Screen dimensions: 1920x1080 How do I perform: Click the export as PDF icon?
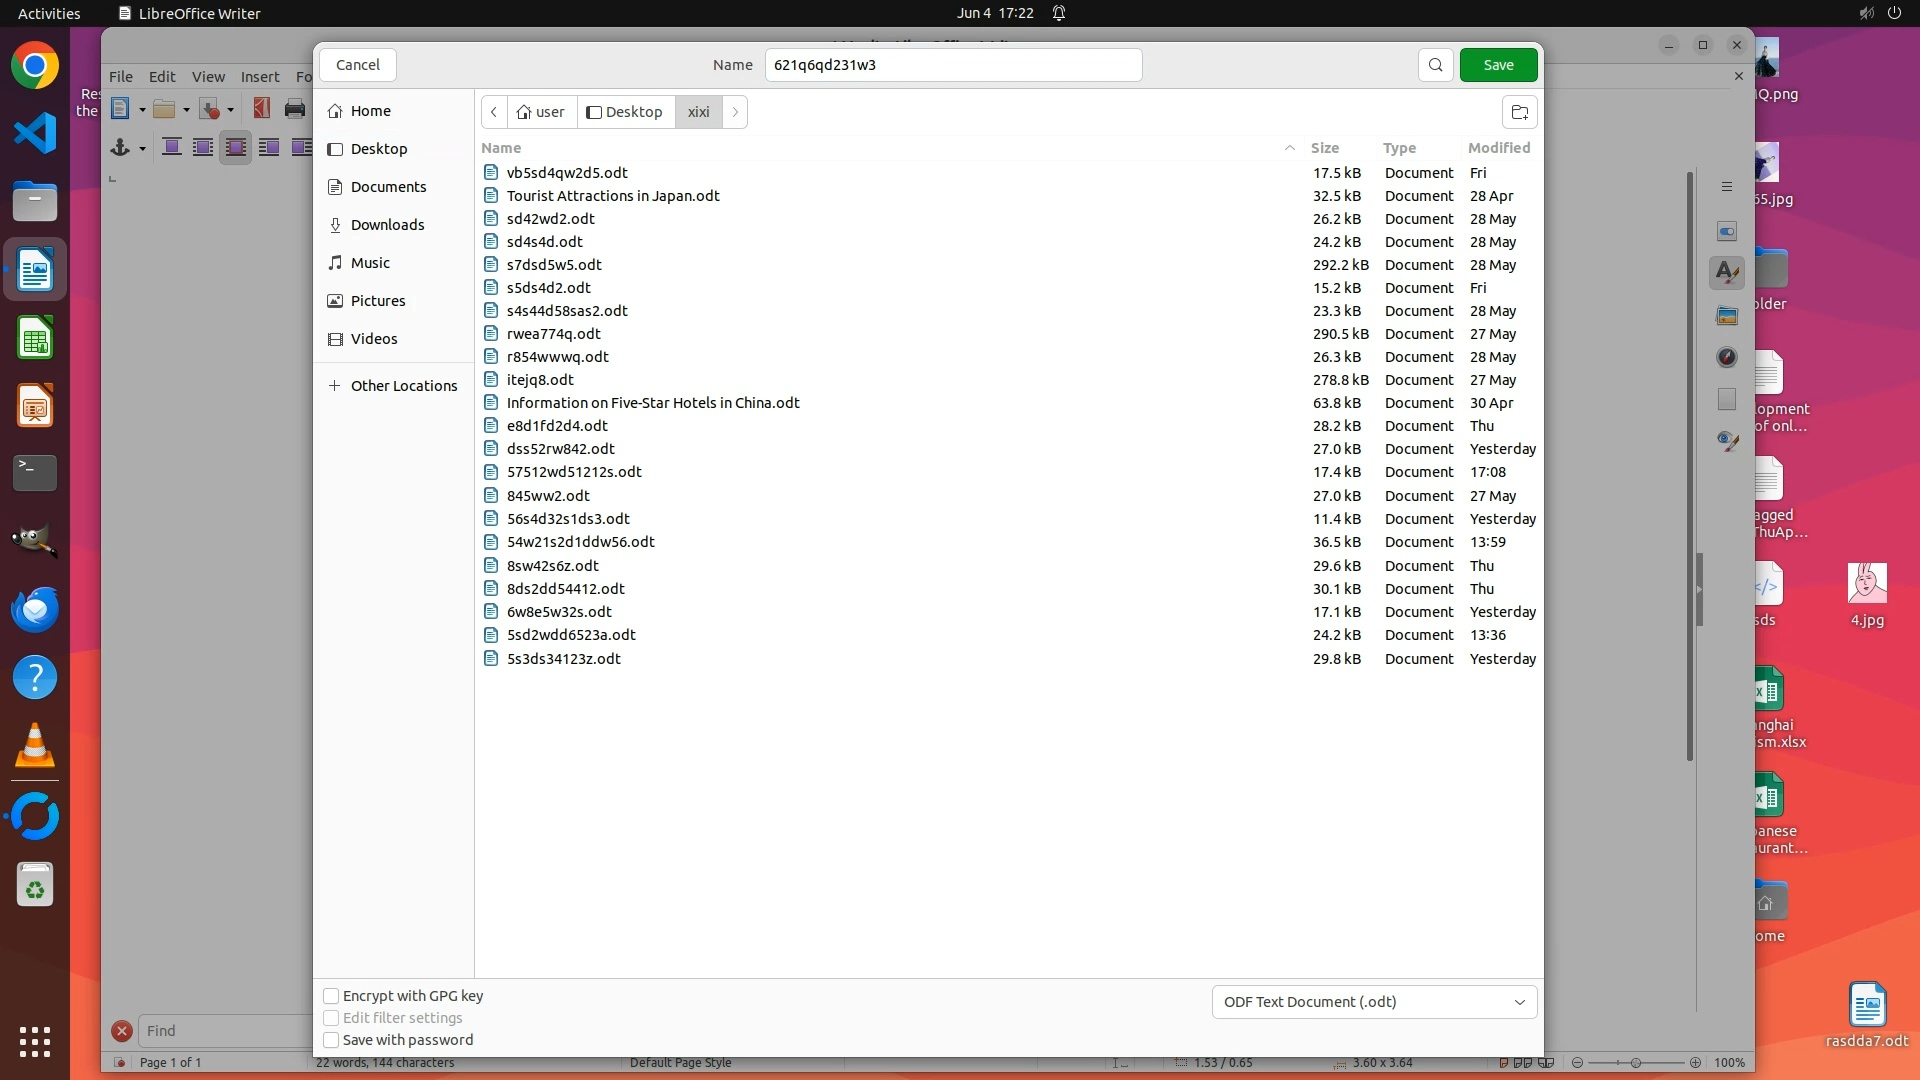pyautogui.click(x=262, y=108)
